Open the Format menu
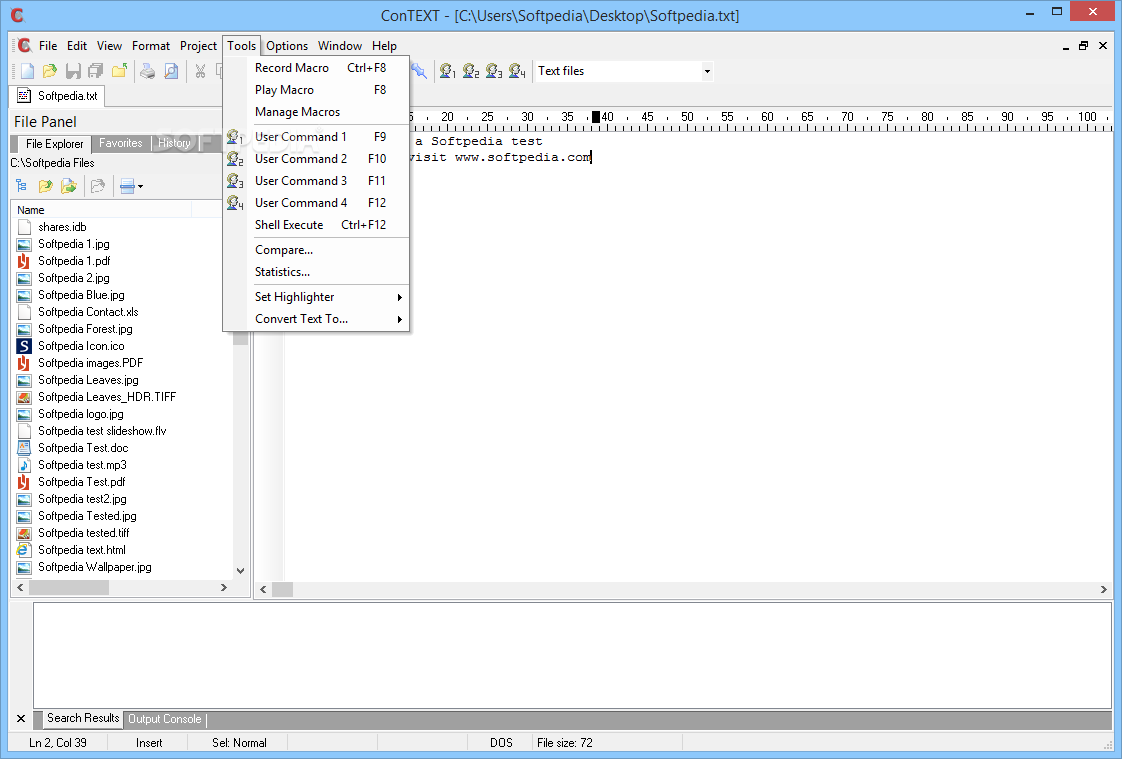 pos(151,46)
